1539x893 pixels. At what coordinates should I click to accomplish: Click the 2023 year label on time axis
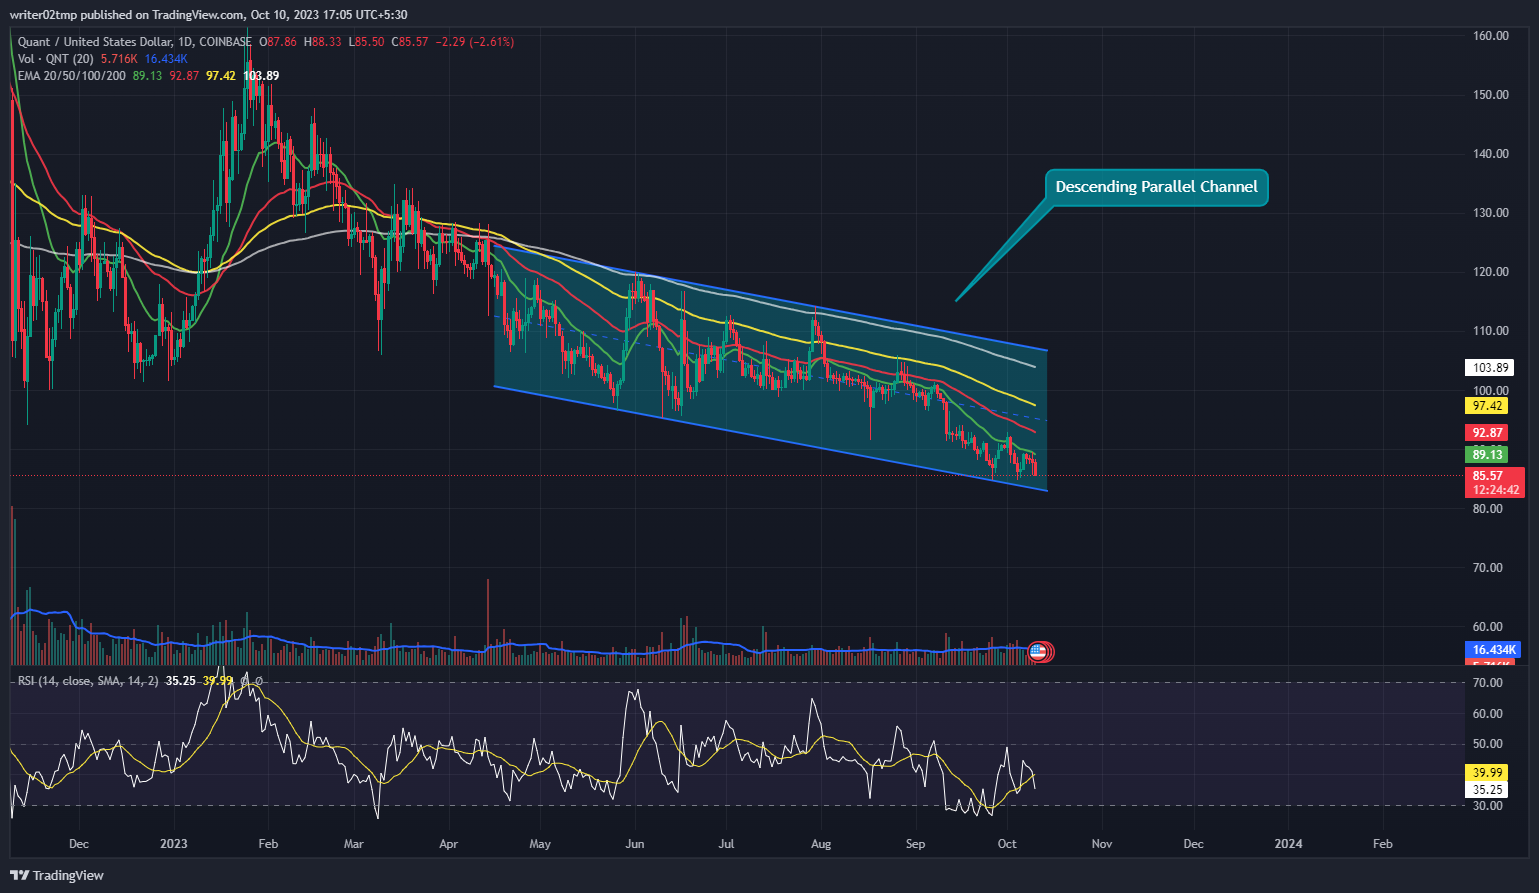click(174, 844)
